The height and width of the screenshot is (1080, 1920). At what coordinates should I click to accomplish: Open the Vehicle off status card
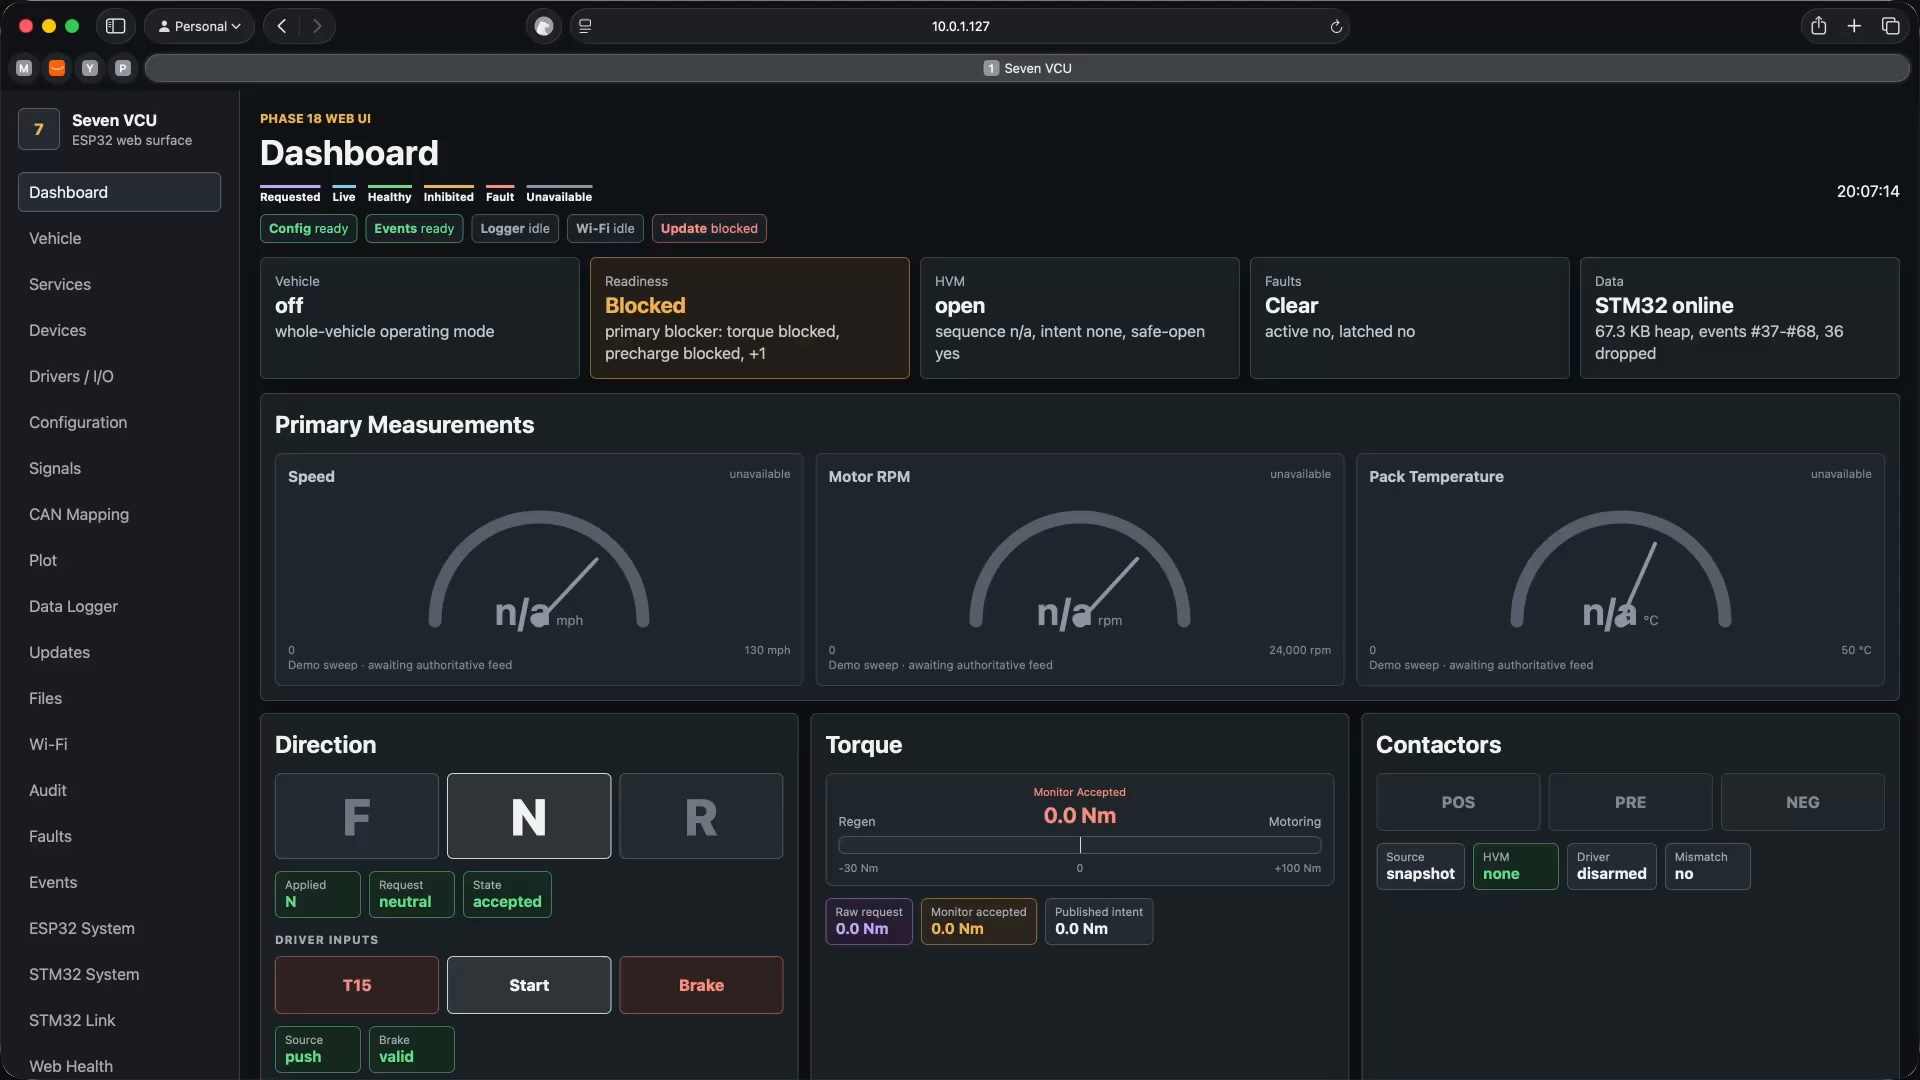click(x=420, y=318)
